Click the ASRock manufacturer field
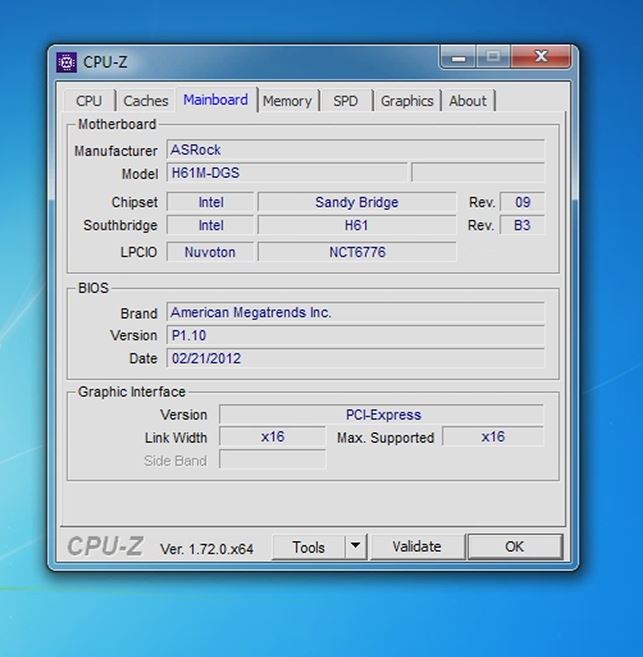 [356, 150]
